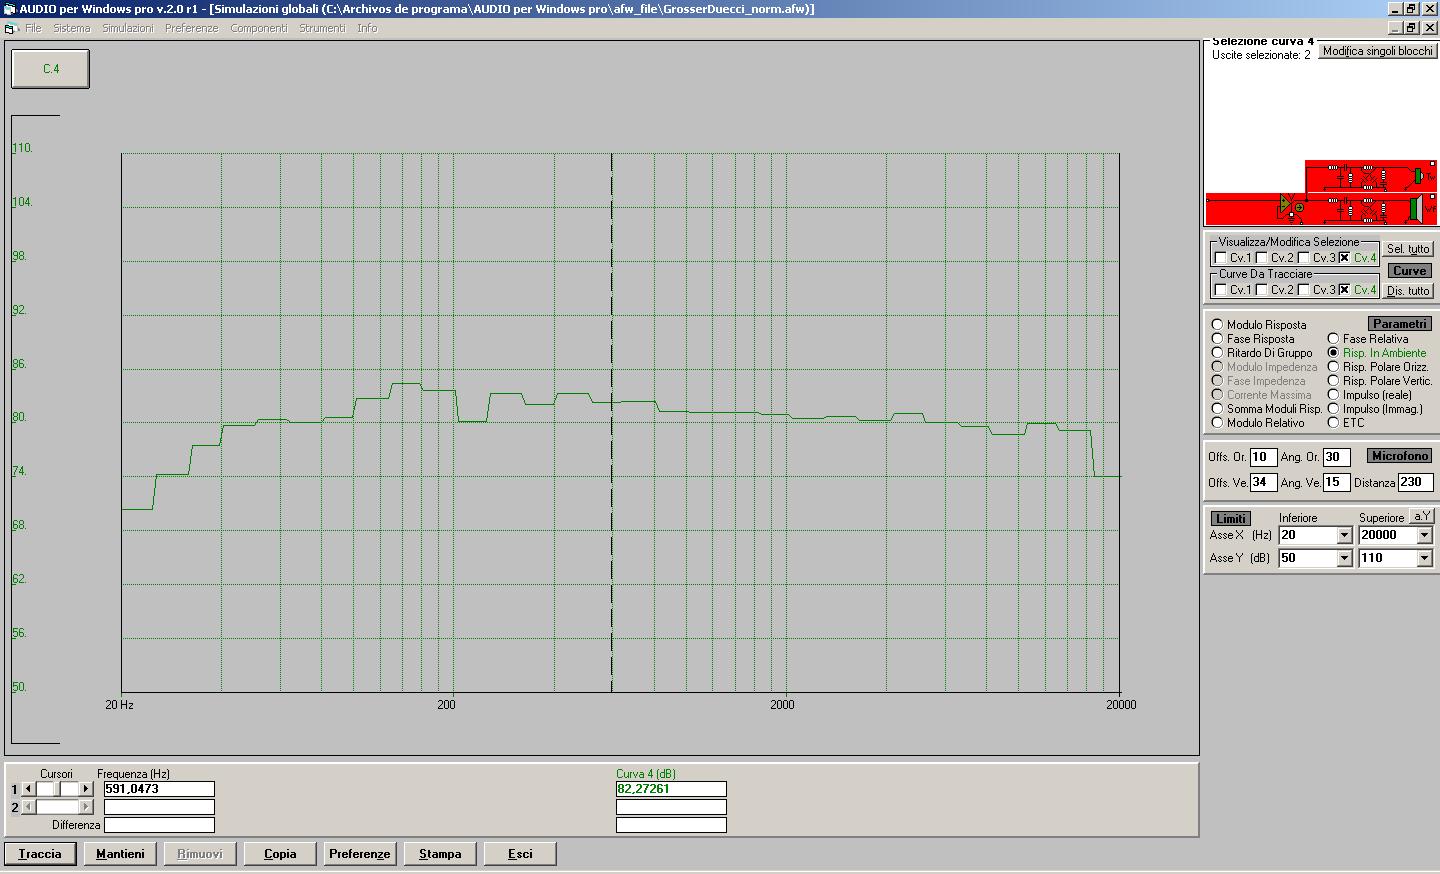Check Cv.2 in Curve Da Tracciare

1262,290
